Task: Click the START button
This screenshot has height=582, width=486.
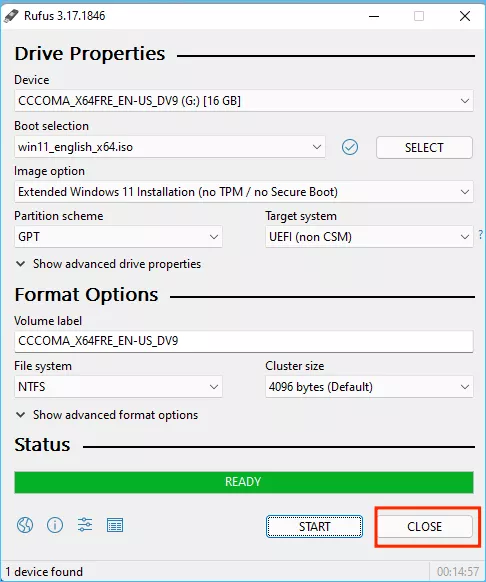Action: (314, 526)
